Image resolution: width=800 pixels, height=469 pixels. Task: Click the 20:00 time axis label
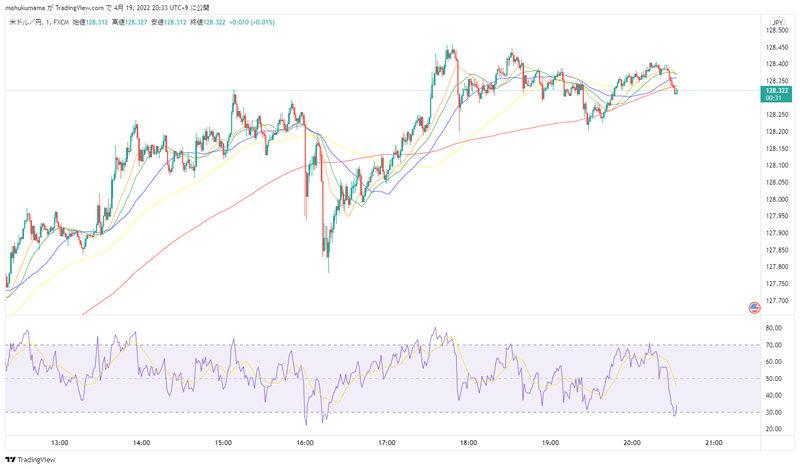pyautogui.click(x=632, y=443)
